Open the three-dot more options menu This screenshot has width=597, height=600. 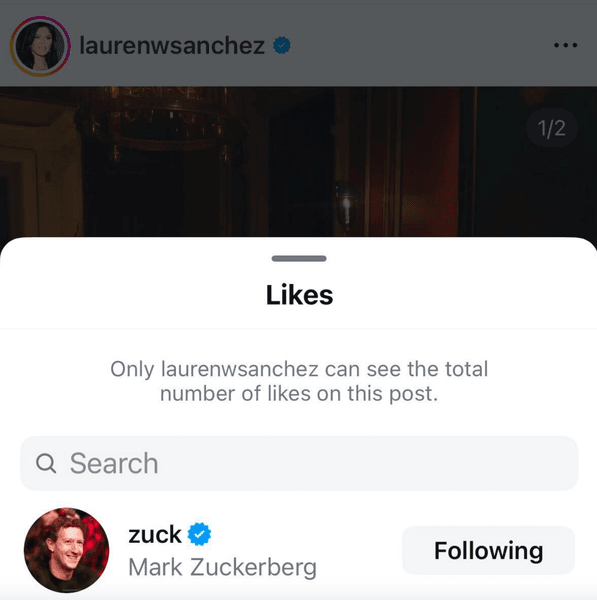tap(566, 46)
